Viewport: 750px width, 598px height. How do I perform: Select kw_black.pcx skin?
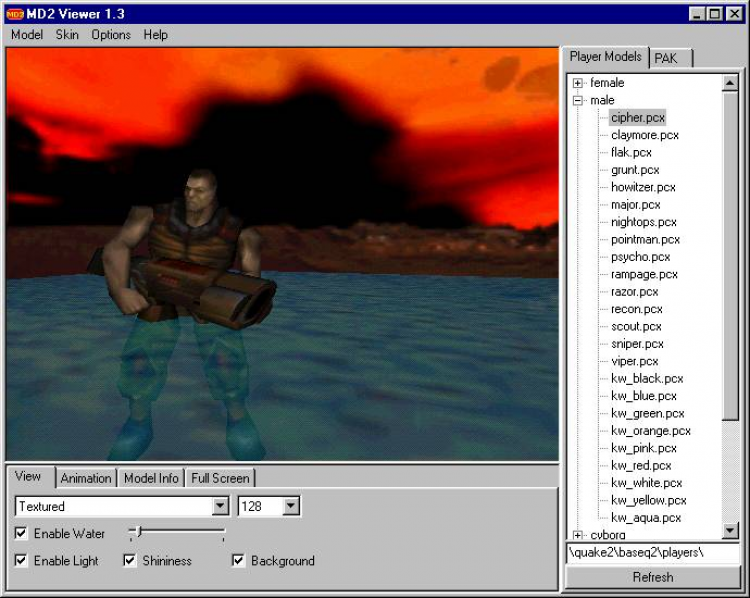pyautogui.click(x=647, y=379)
